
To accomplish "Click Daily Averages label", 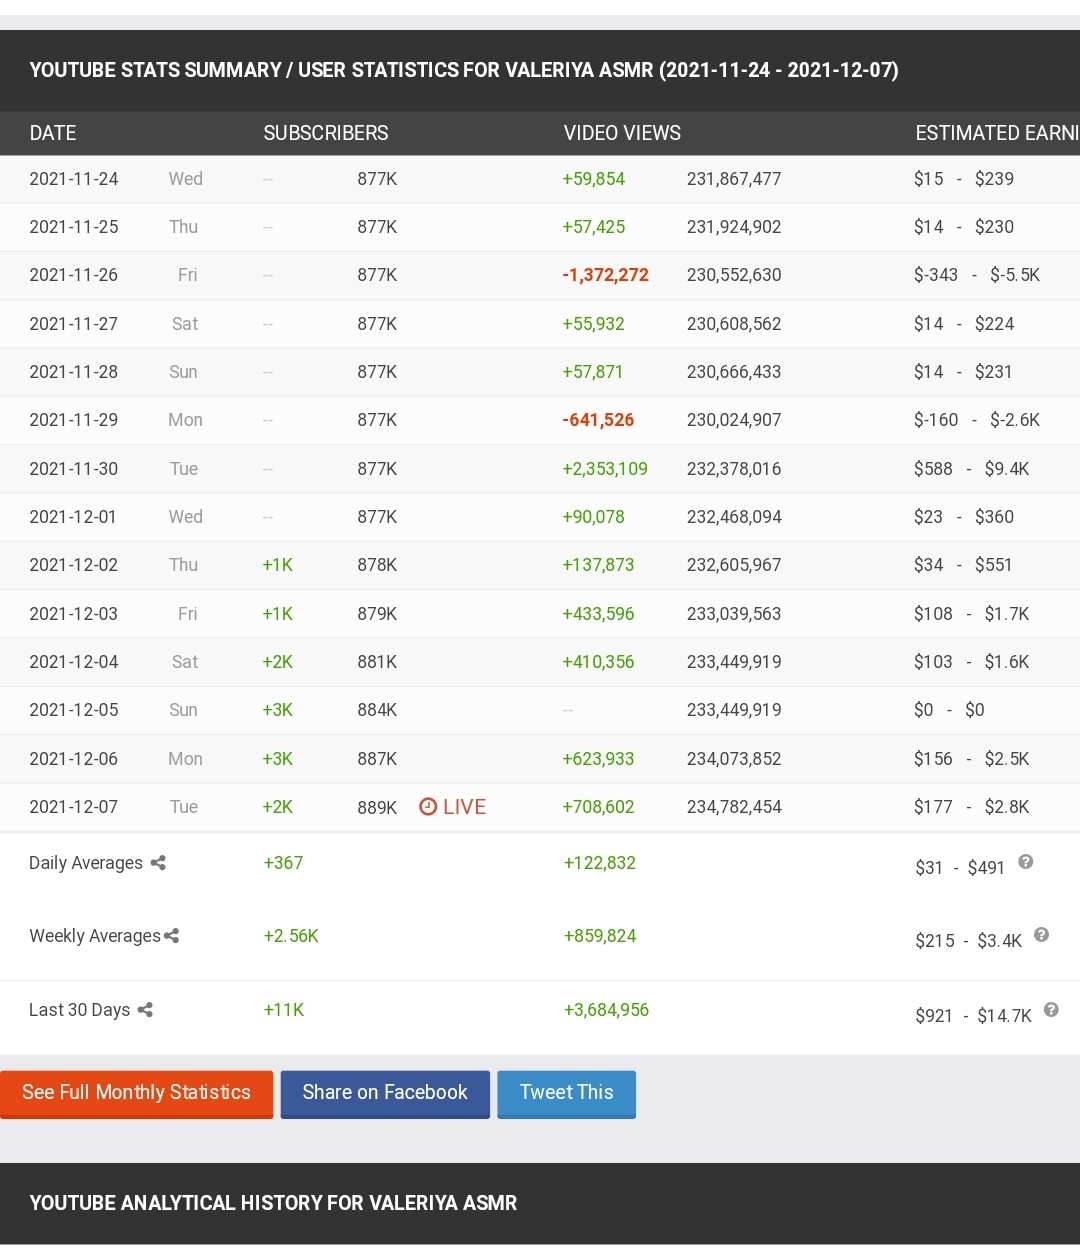I will tap(86, 863).
